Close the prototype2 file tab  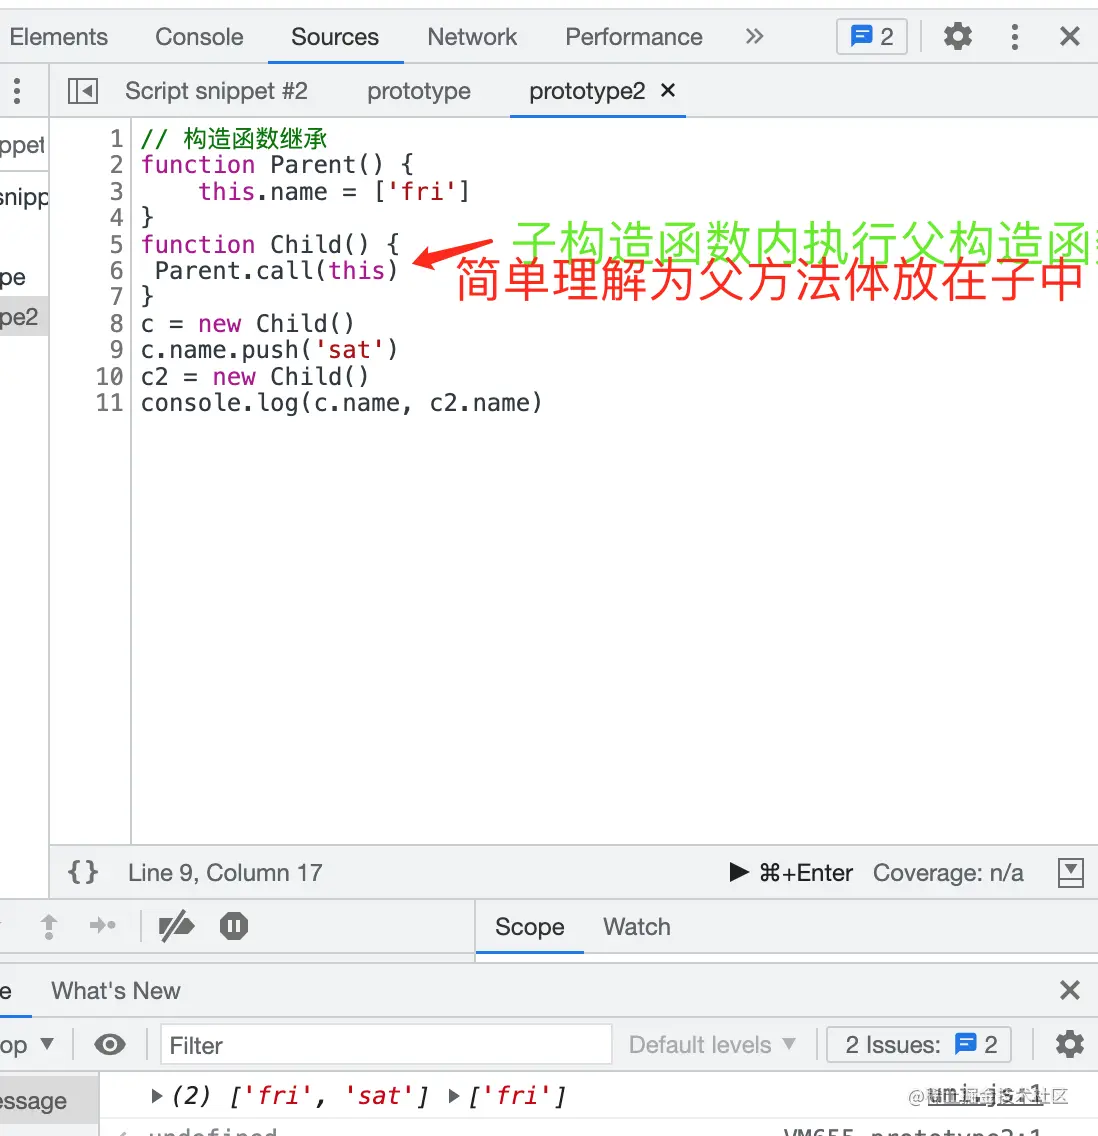coord(668,91)
